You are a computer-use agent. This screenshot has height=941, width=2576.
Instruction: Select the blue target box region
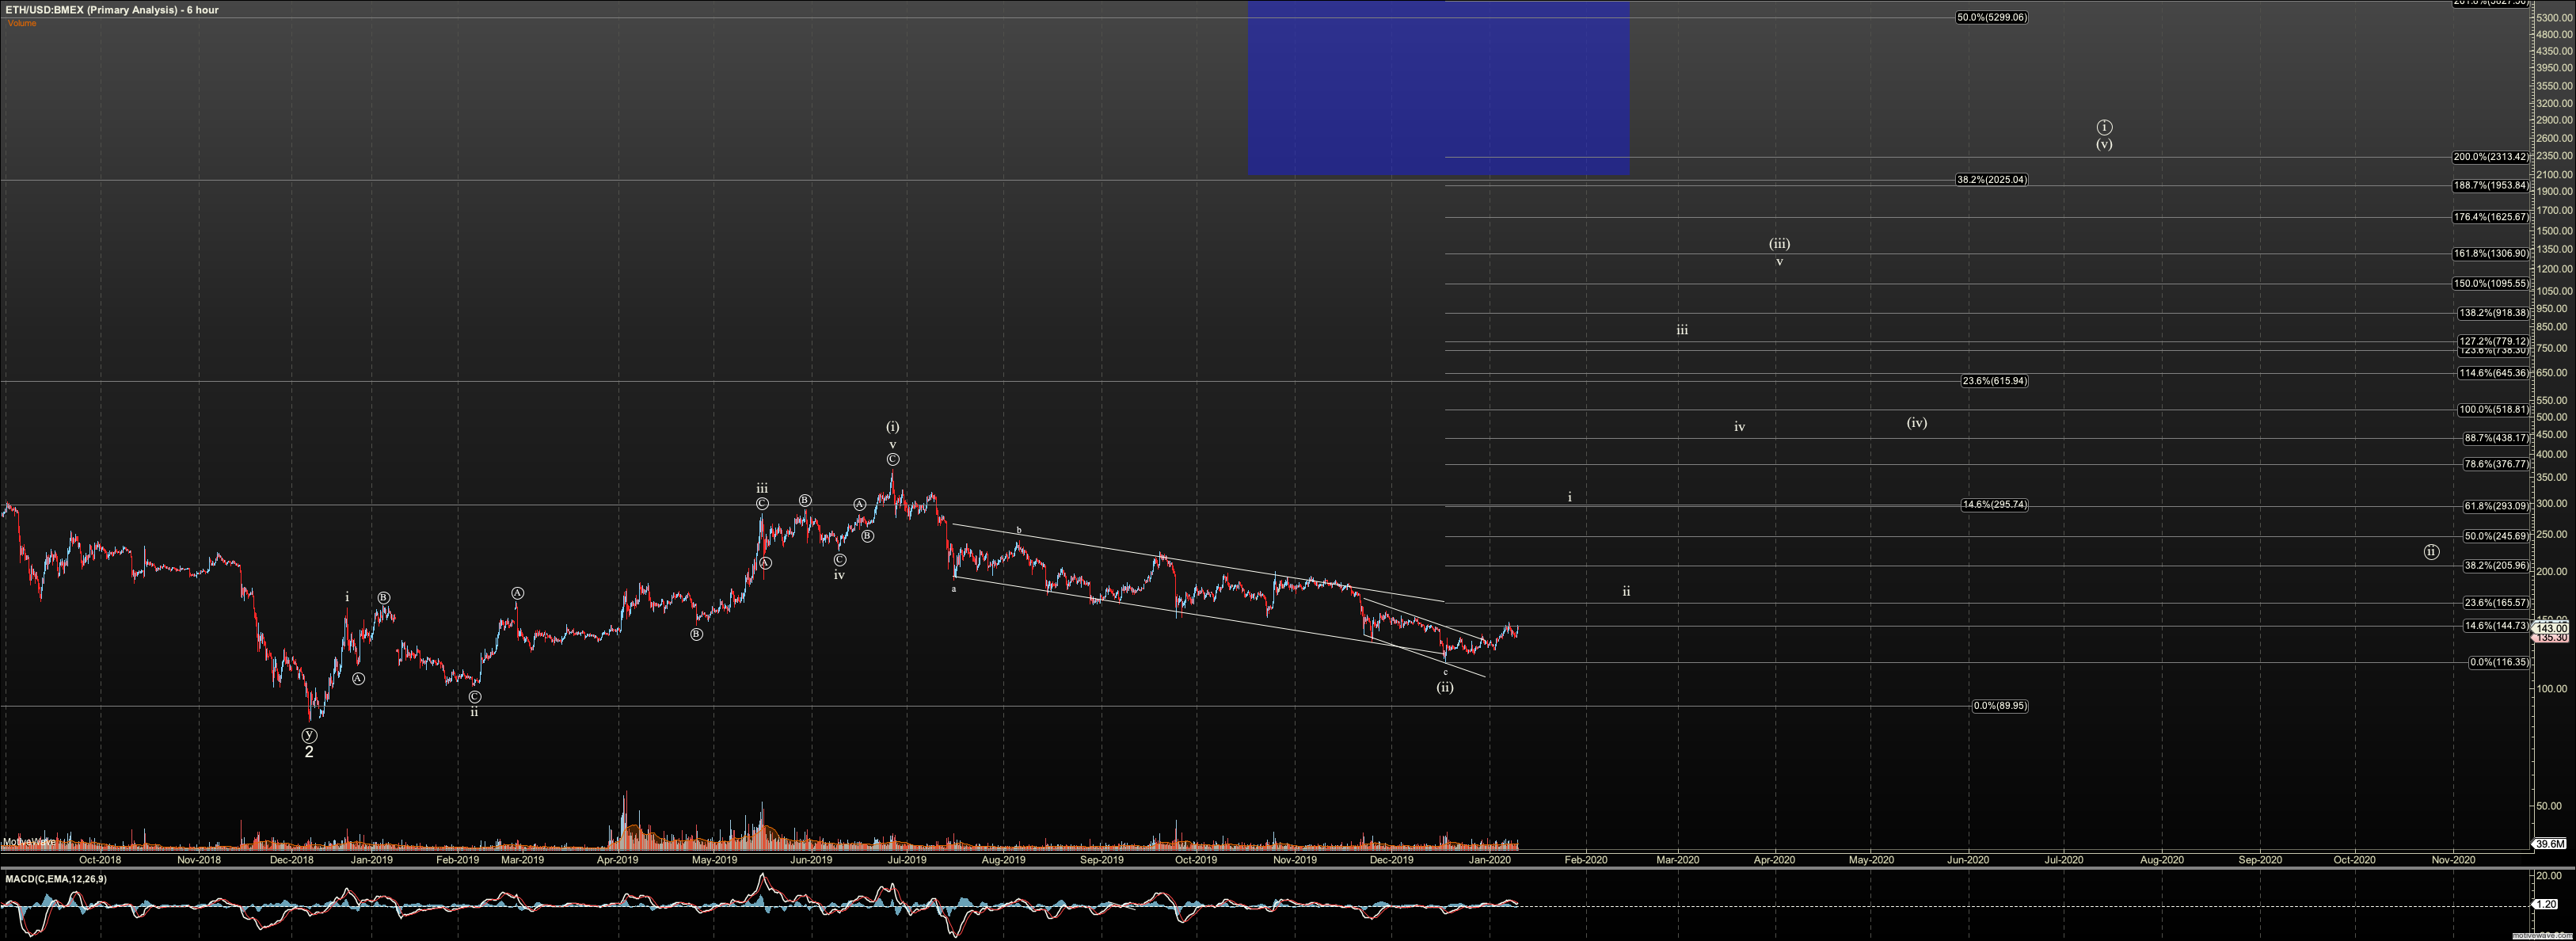click(1437, 88)
